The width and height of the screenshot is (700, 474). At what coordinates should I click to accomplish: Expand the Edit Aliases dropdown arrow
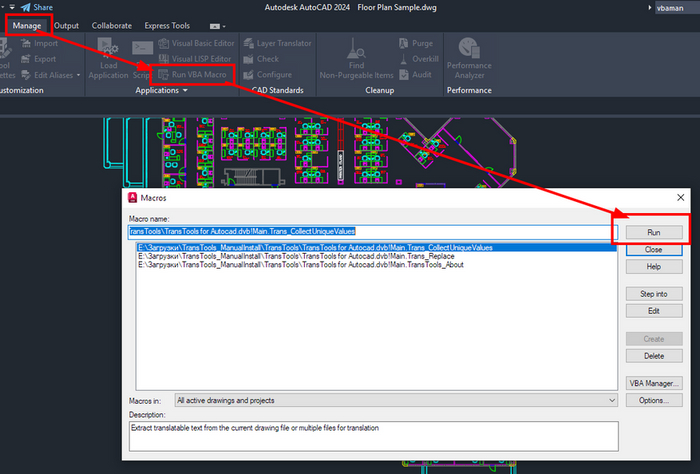point(79,75)
